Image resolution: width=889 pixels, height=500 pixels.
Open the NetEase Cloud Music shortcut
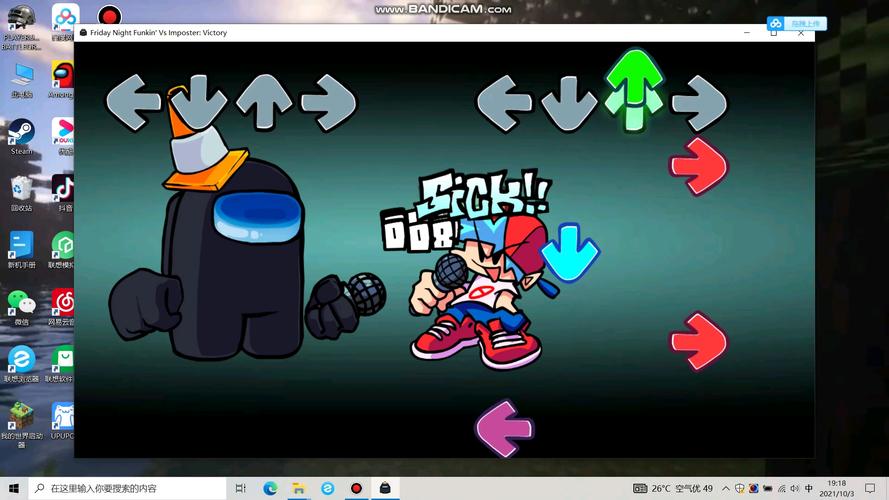point(62,307)
